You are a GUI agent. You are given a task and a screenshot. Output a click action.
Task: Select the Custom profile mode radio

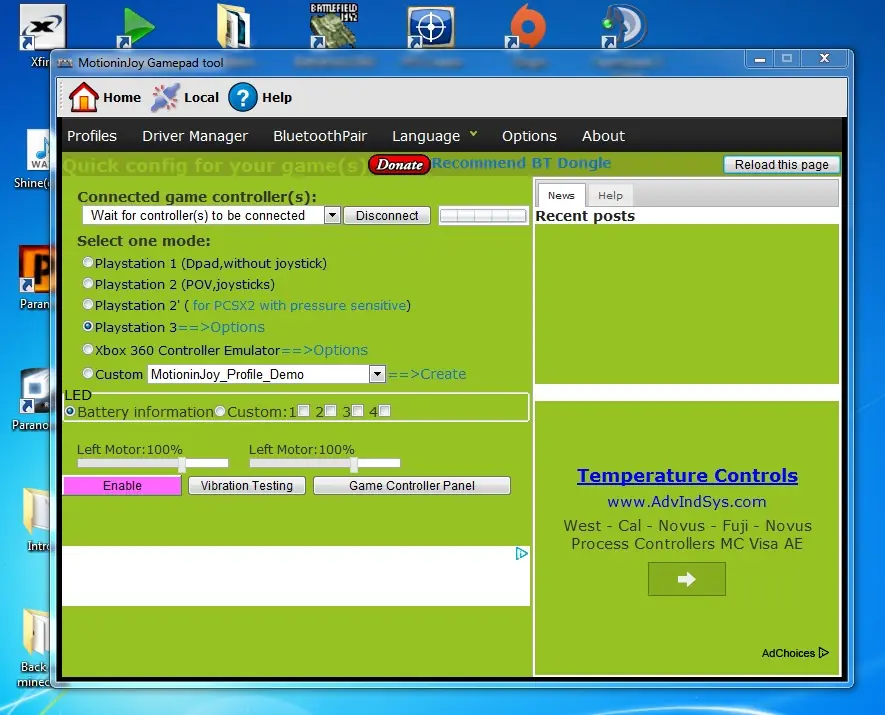point(87,373)
